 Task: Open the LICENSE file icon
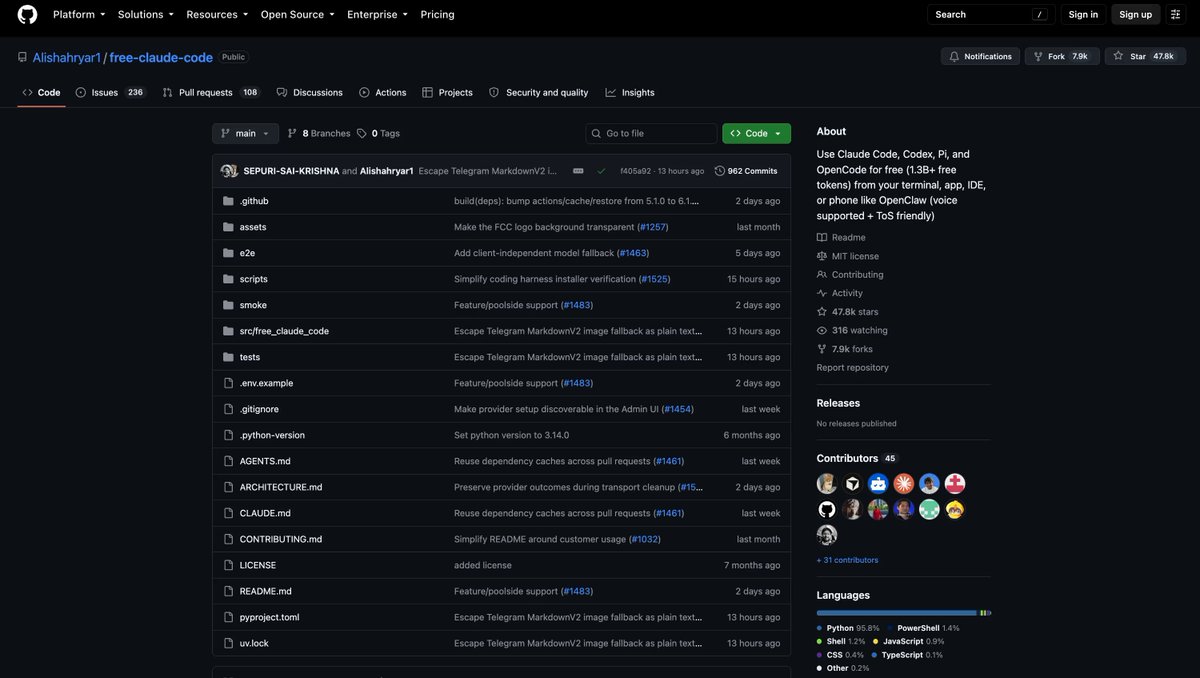tap(228, 565)
